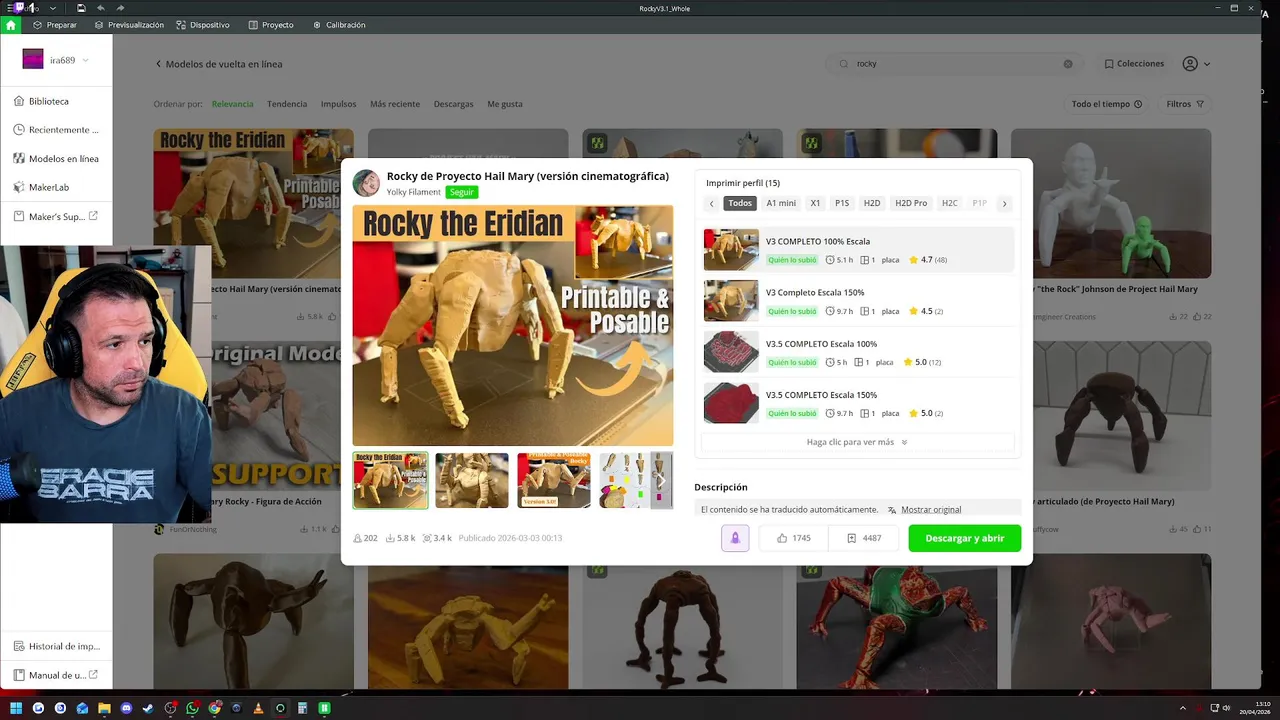Click Descargar y abrir

[x=965, y=538]
